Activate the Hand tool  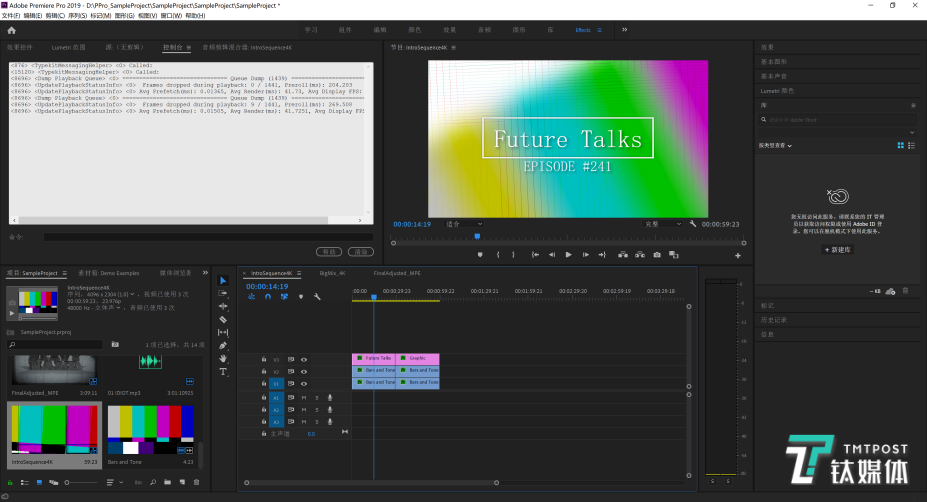[223, 358]
